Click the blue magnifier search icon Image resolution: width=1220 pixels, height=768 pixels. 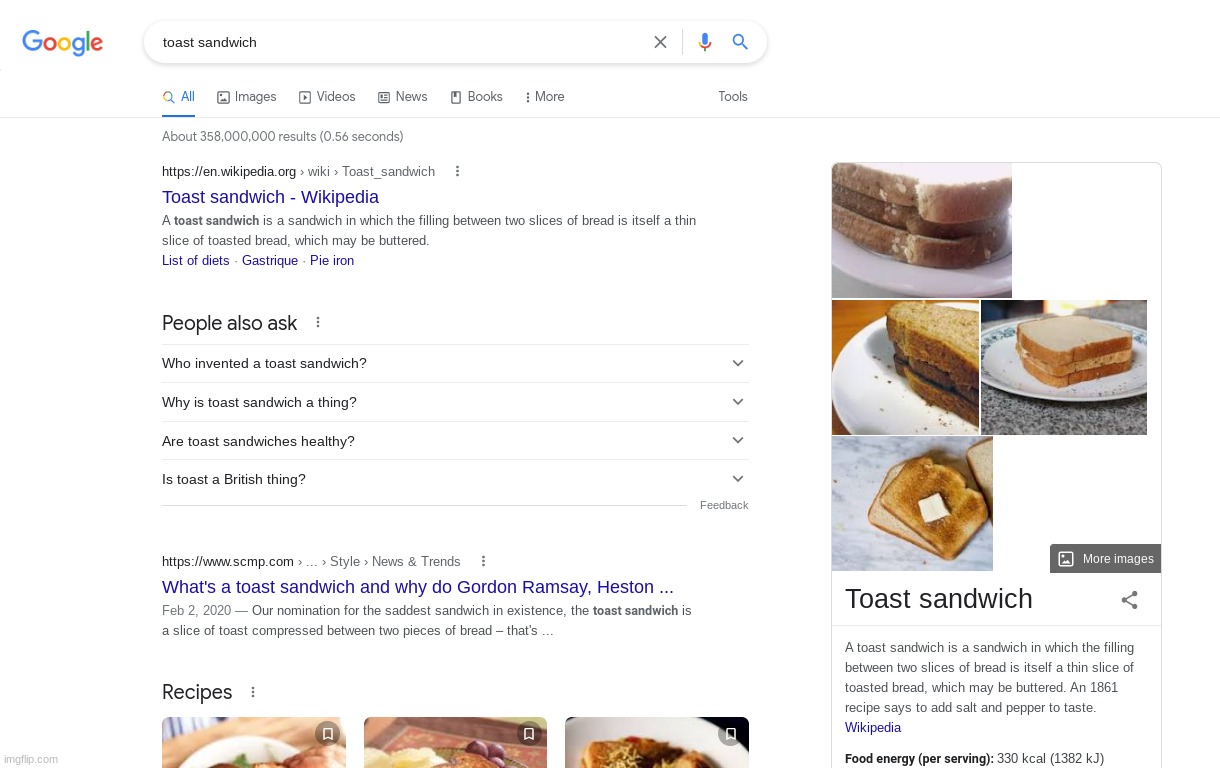pos(740,42)
